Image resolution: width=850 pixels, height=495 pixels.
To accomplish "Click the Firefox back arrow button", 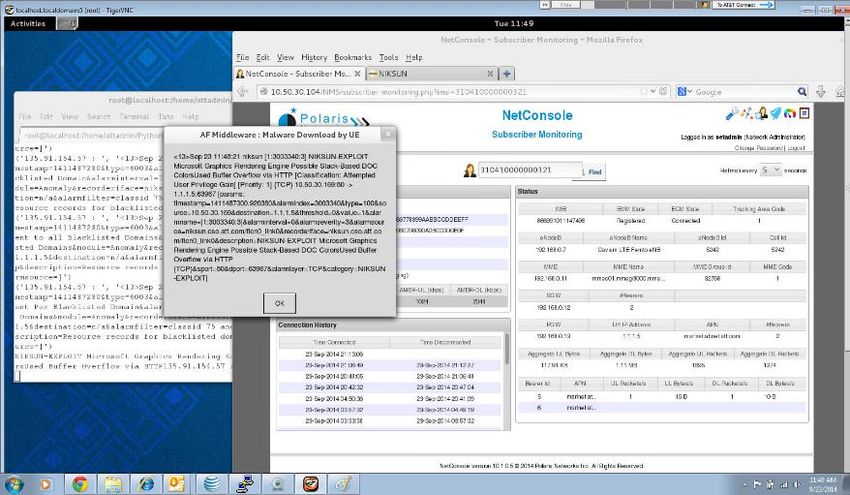I will [x=242, y=92].
